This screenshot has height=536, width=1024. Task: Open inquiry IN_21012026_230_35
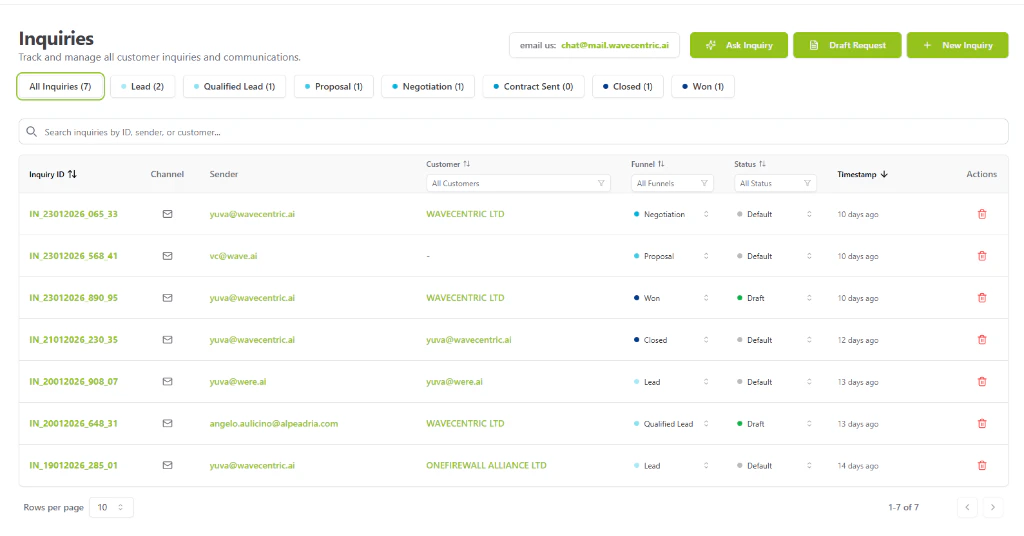click(73, 339)
